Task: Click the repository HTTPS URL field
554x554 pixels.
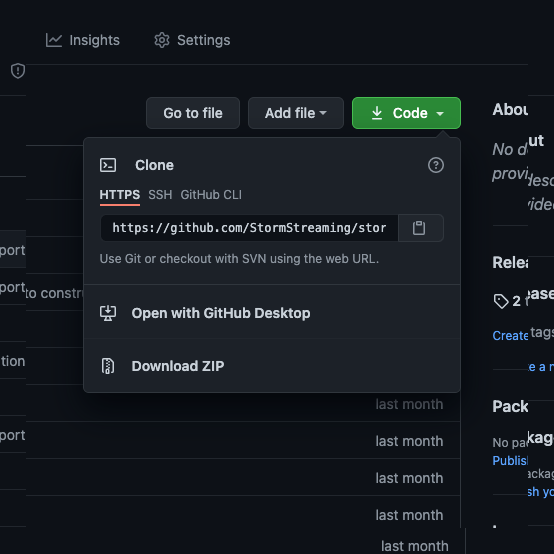Action: tap(249, 228)
